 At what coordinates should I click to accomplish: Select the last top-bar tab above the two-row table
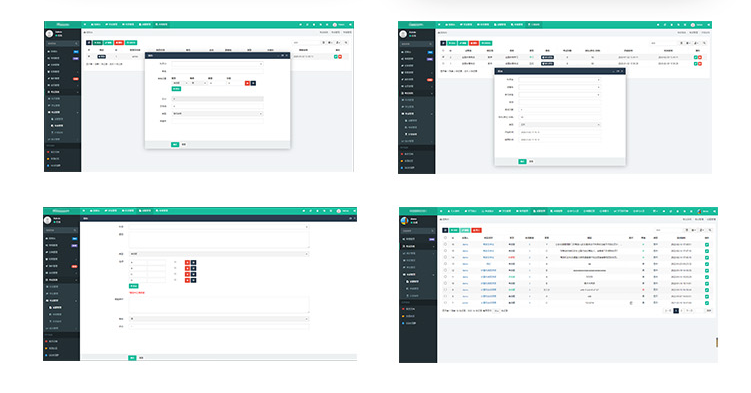coord(534,24)
